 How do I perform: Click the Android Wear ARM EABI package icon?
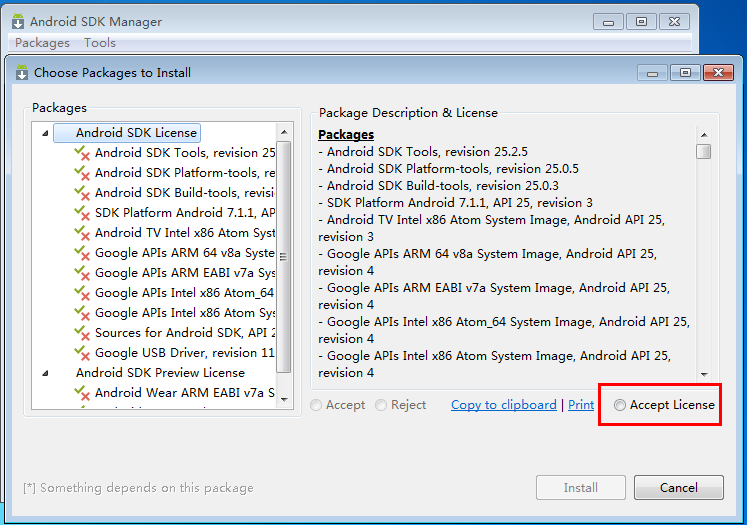(82, 393)
